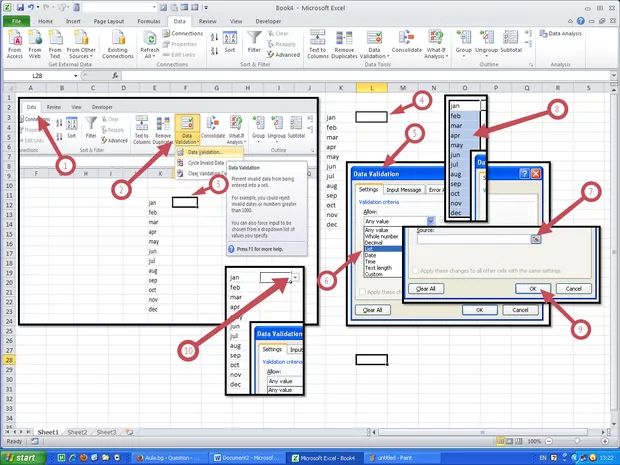Click Consolidate in main ribbon
The width and height of the screenshot is (620, 465).
point(406,42)
